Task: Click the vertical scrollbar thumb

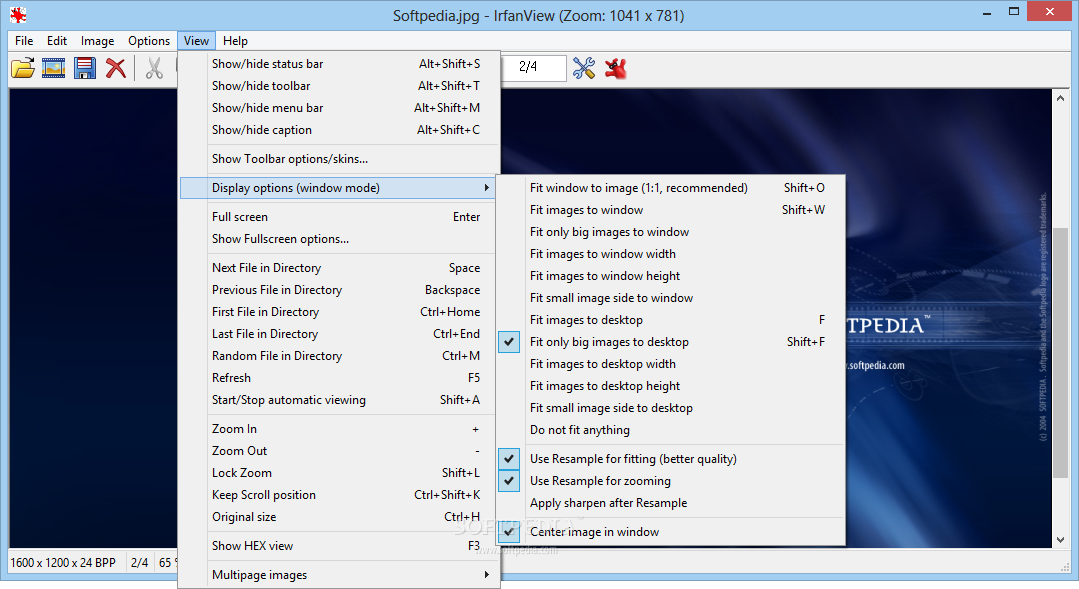Action: pos(1060,352)
